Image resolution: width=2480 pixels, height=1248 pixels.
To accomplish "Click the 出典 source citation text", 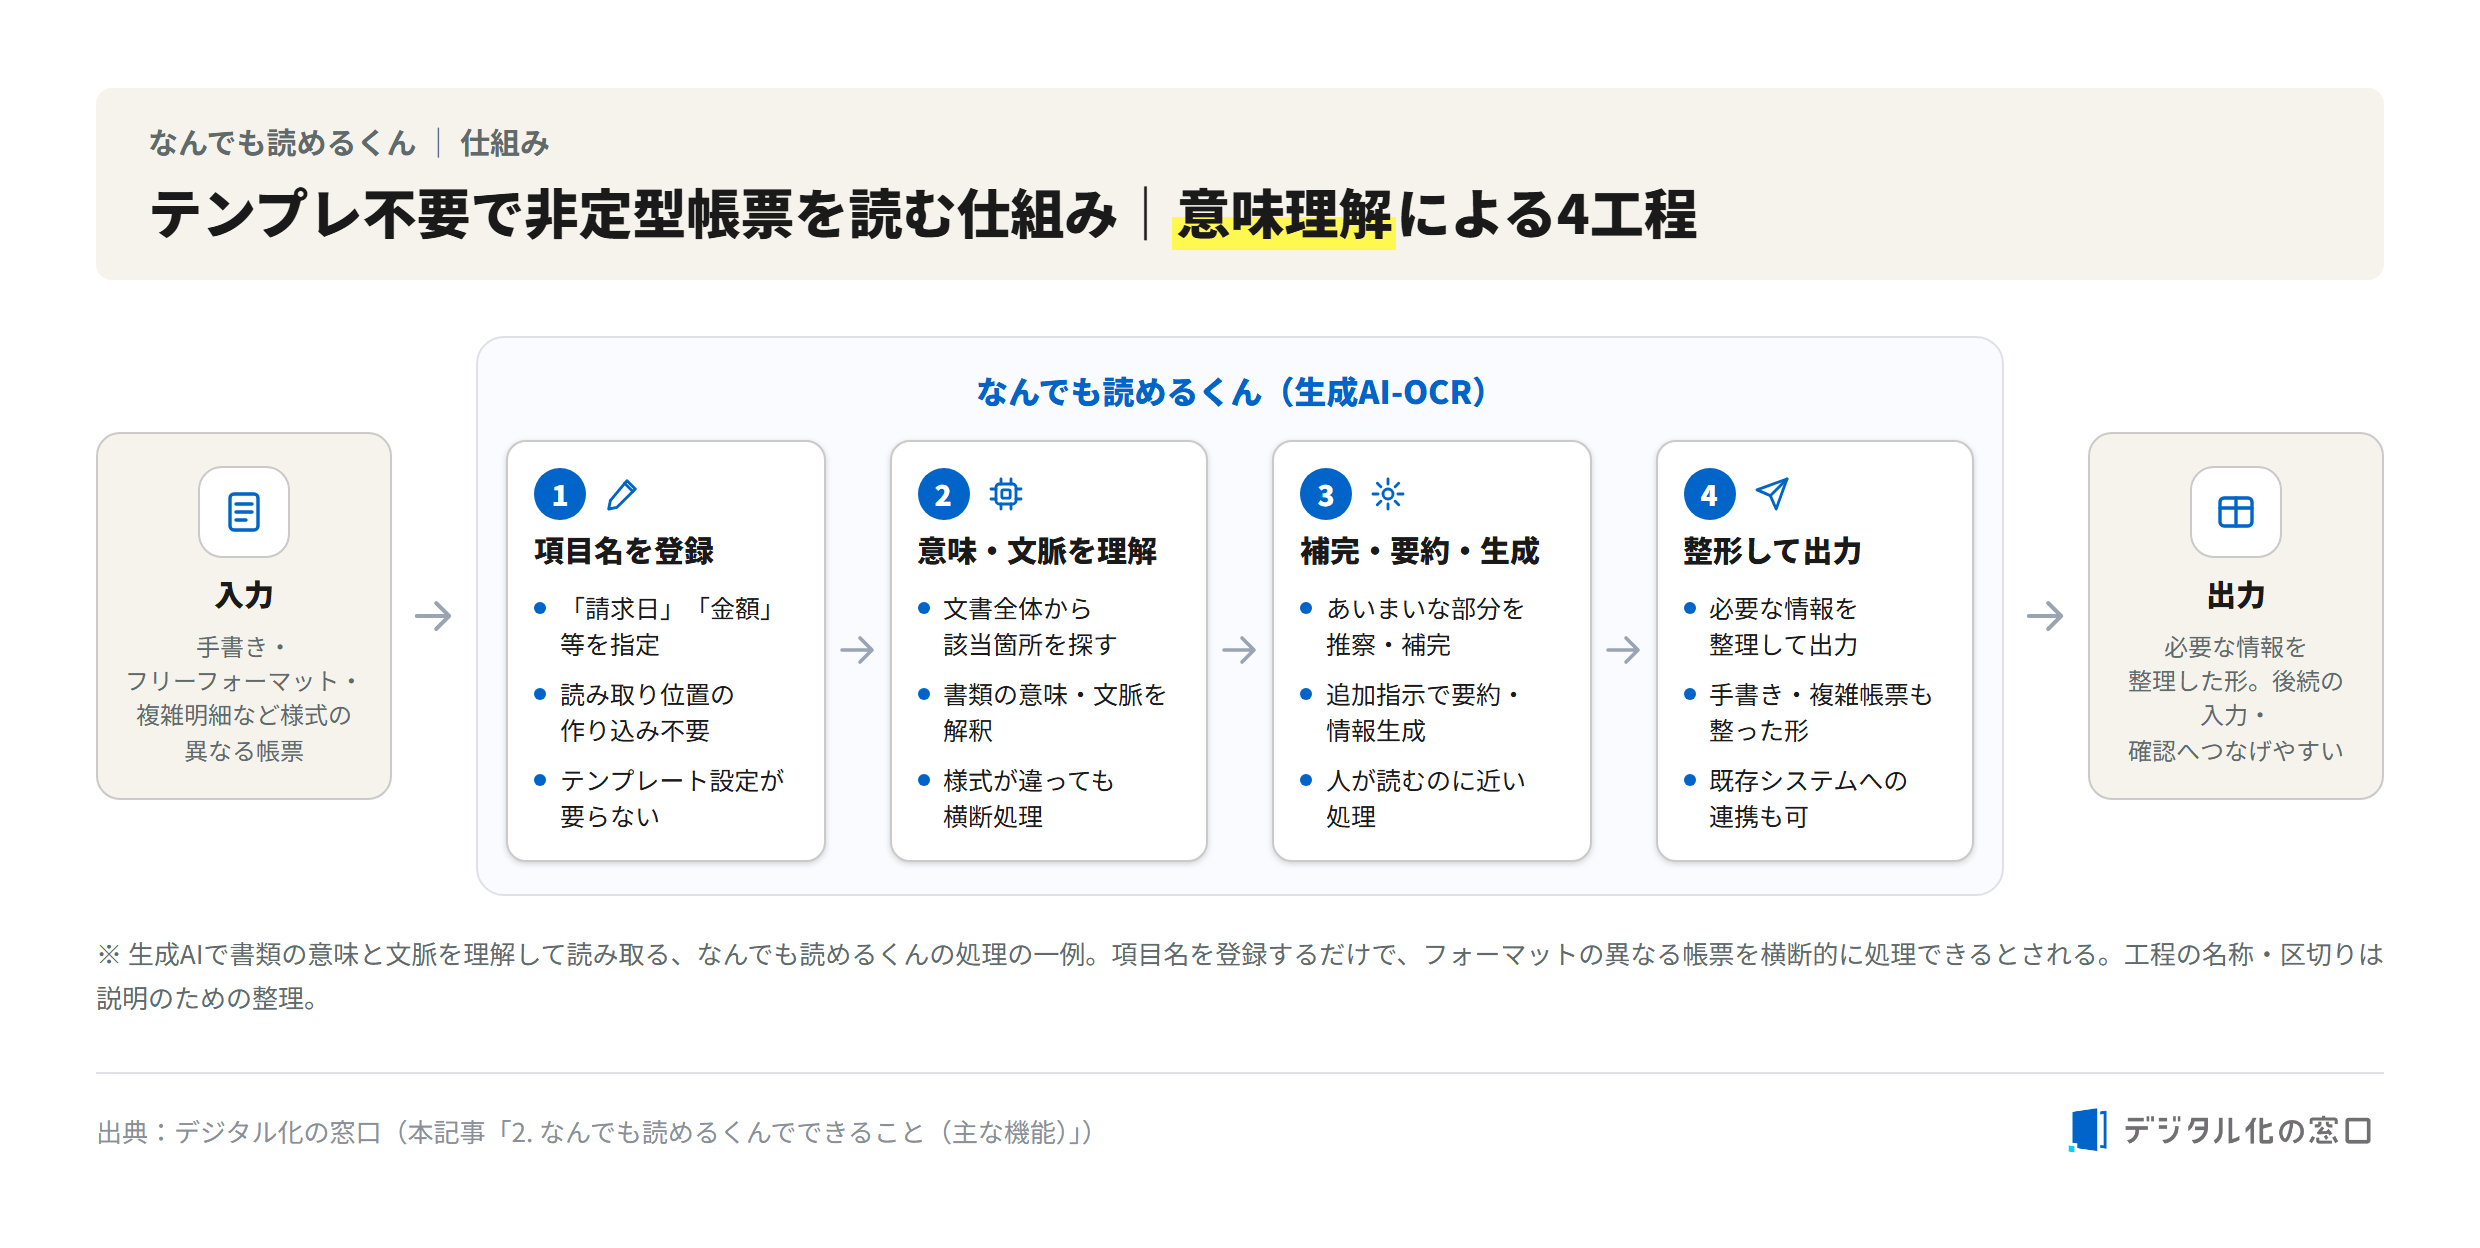I will click(596, 1132).
